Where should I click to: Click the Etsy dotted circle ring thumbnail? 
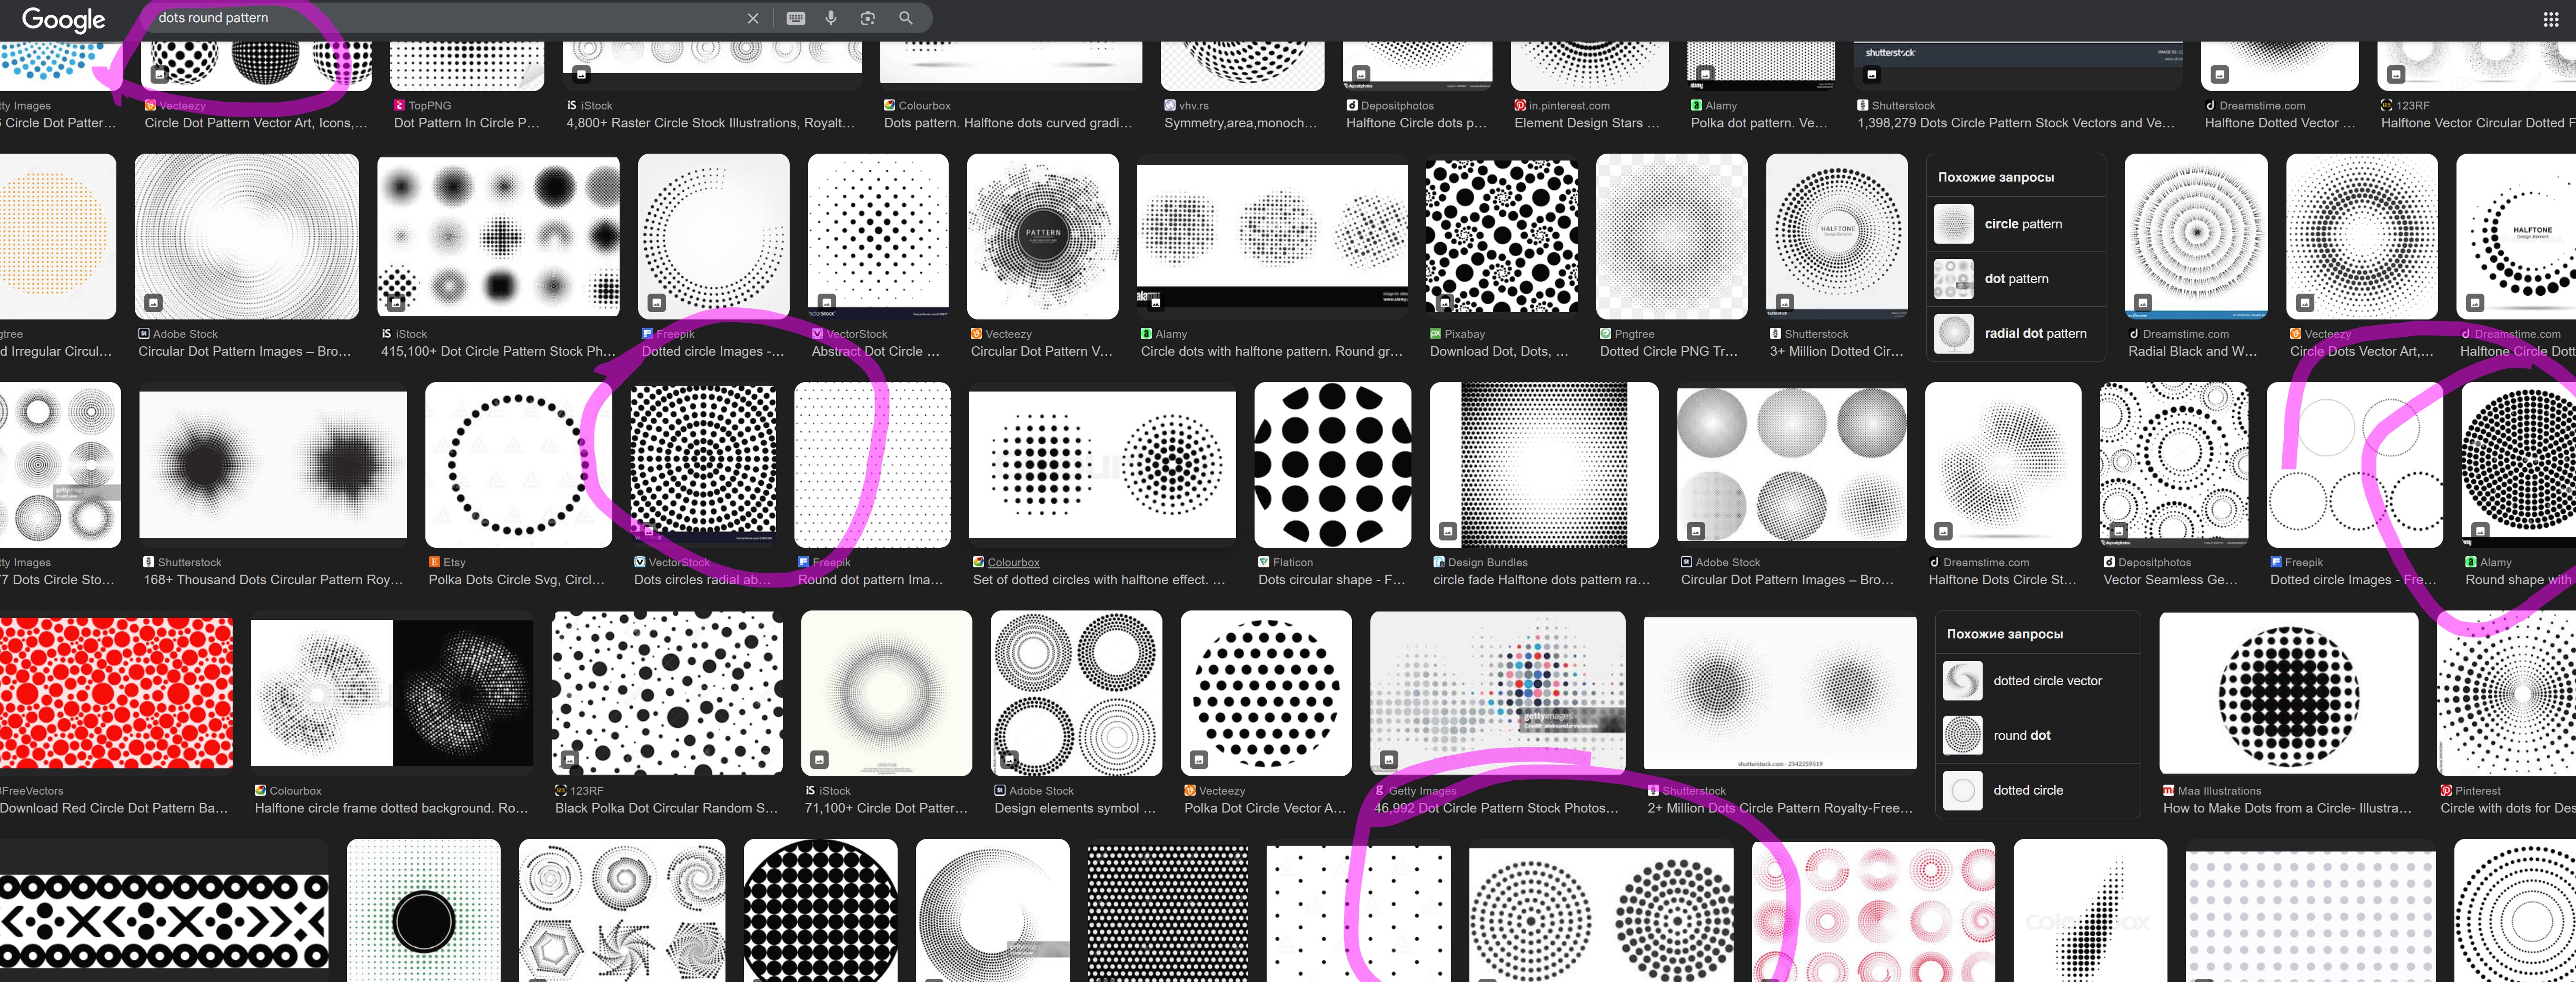point(517,465)
